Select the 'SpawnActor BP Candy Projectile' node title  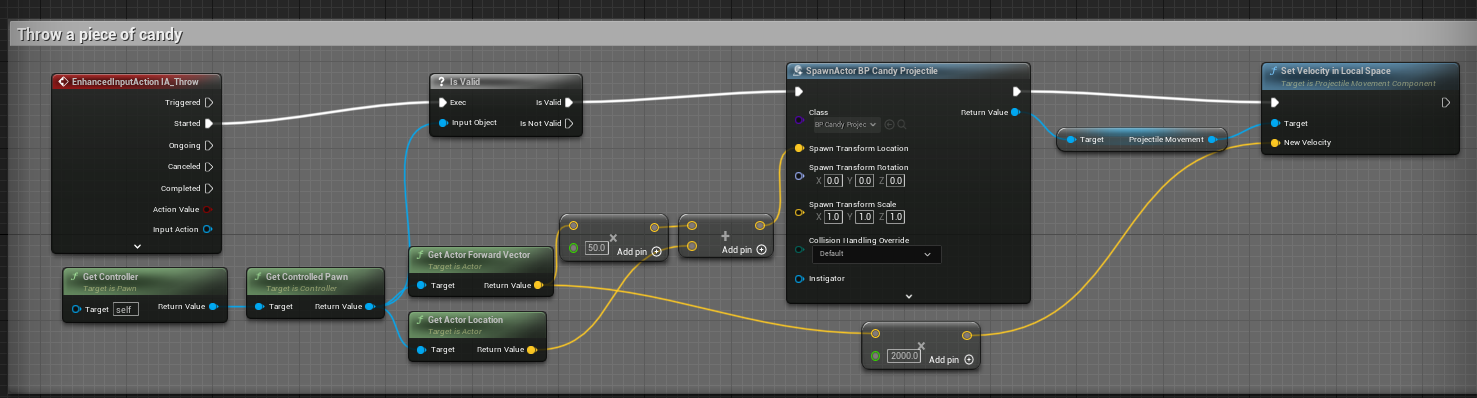point(873,71)
